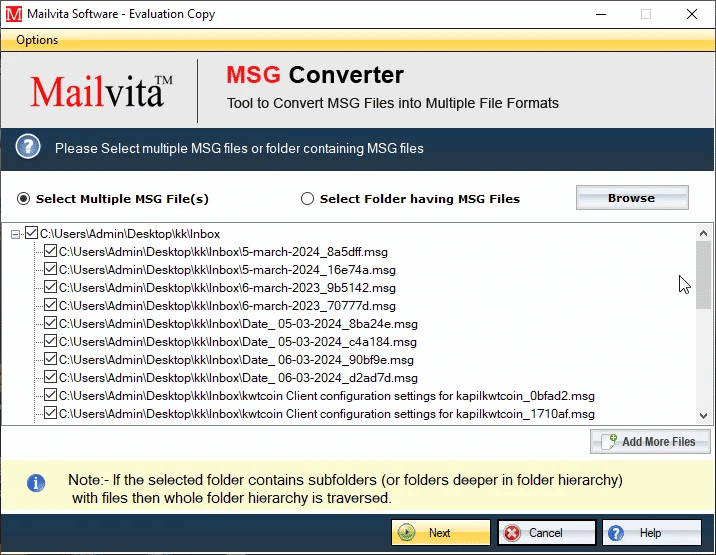Screen dimensions: 716x555
Task: Uncheck the root Inbox folder checkbox
Action: click(31, 233)
